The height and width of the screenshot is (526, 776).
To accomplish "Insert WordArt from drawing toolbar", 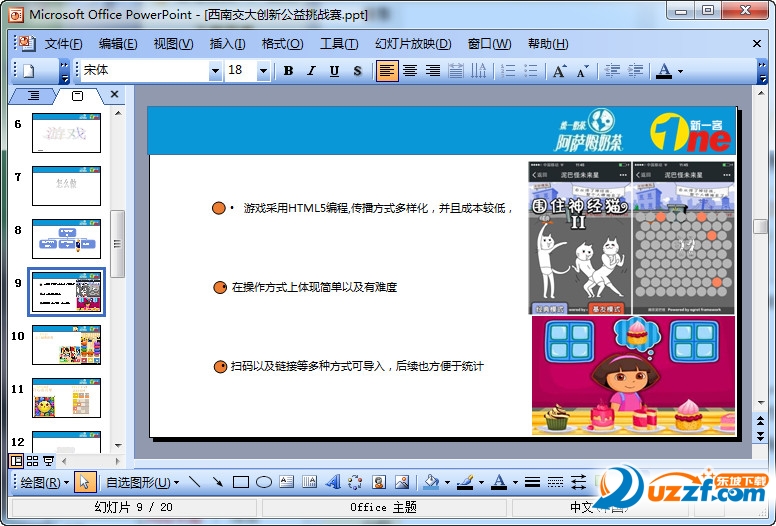I will 333,482.
